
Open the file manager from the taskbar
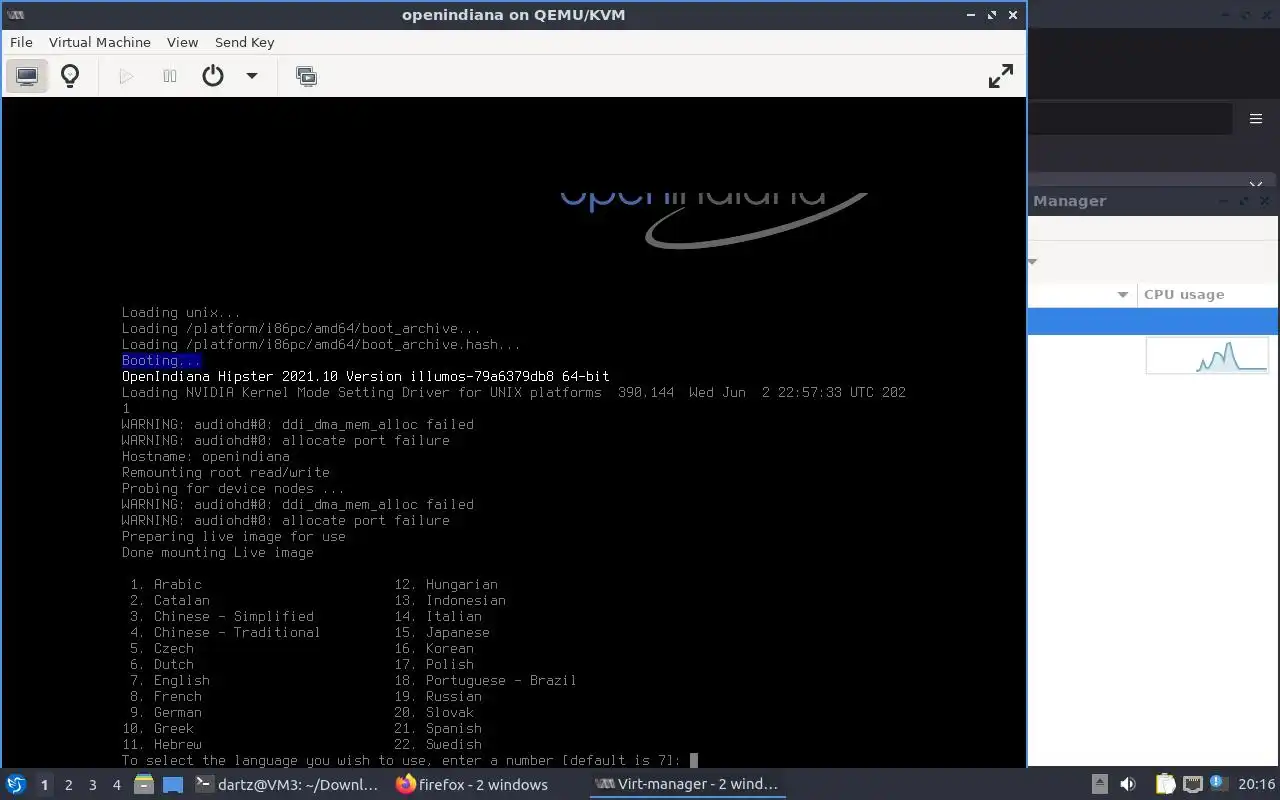coord(144,784)
